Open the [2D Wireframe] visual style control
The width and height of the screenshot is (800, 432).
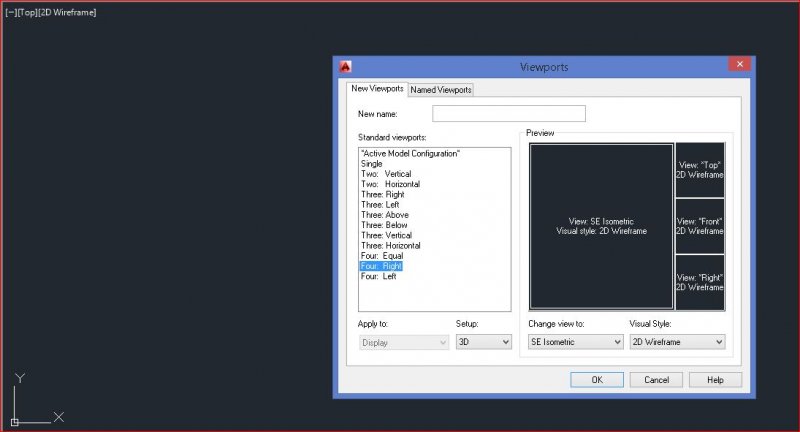67,12
